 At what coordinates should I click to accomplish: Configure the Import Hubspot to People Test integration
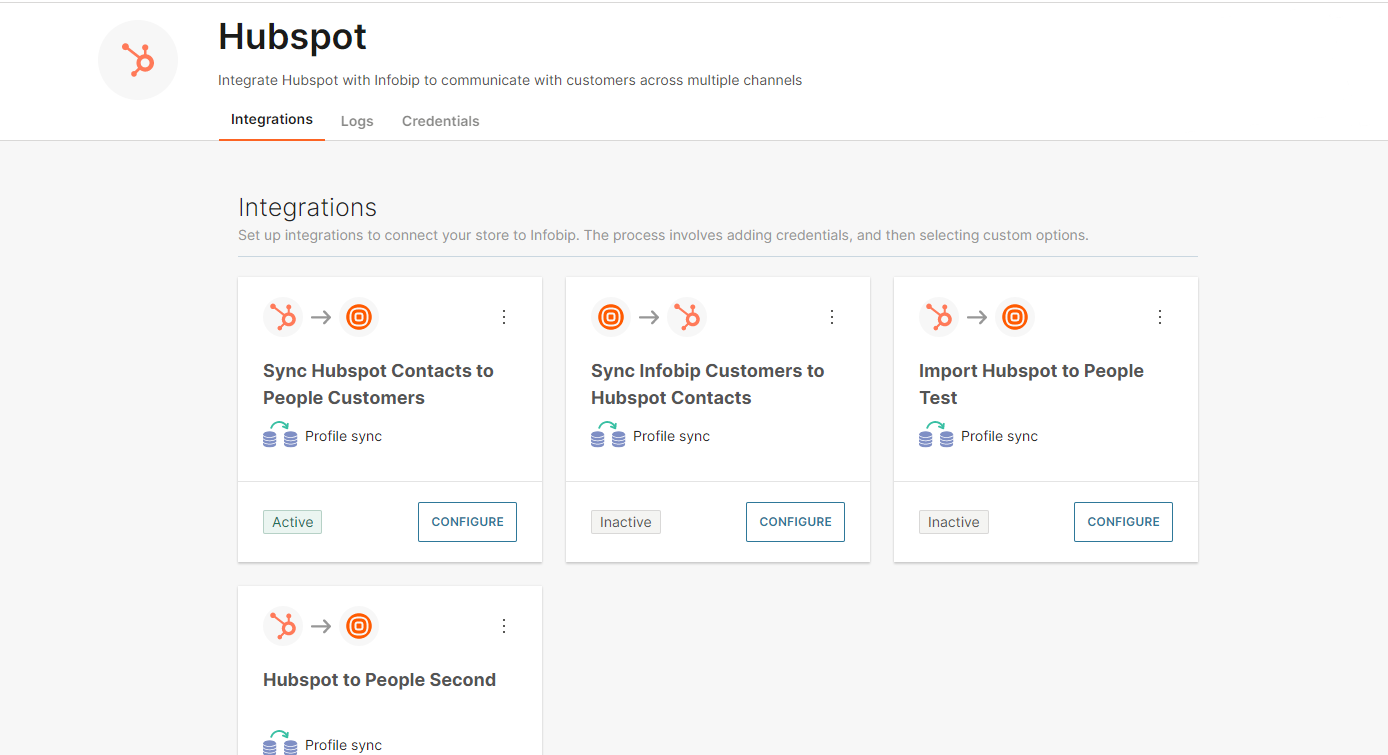pos(1123,522)
